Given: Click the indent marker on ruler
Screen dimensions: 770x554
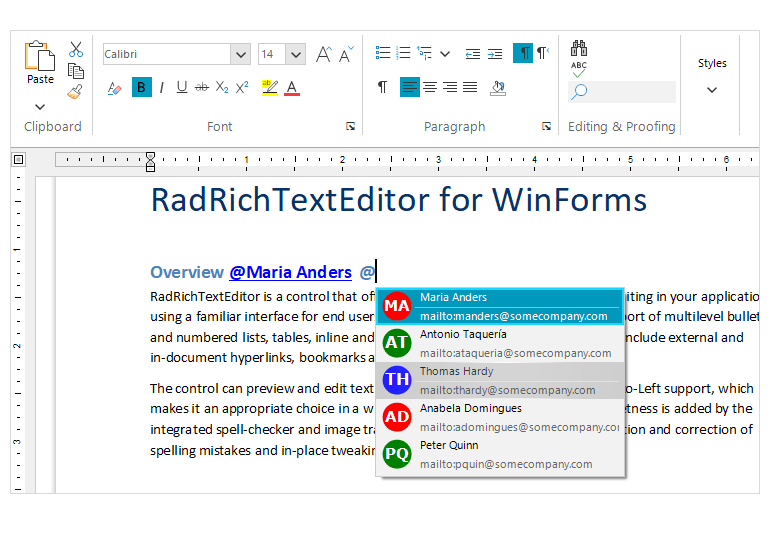Looking at the screenshot, I should 150,162.
